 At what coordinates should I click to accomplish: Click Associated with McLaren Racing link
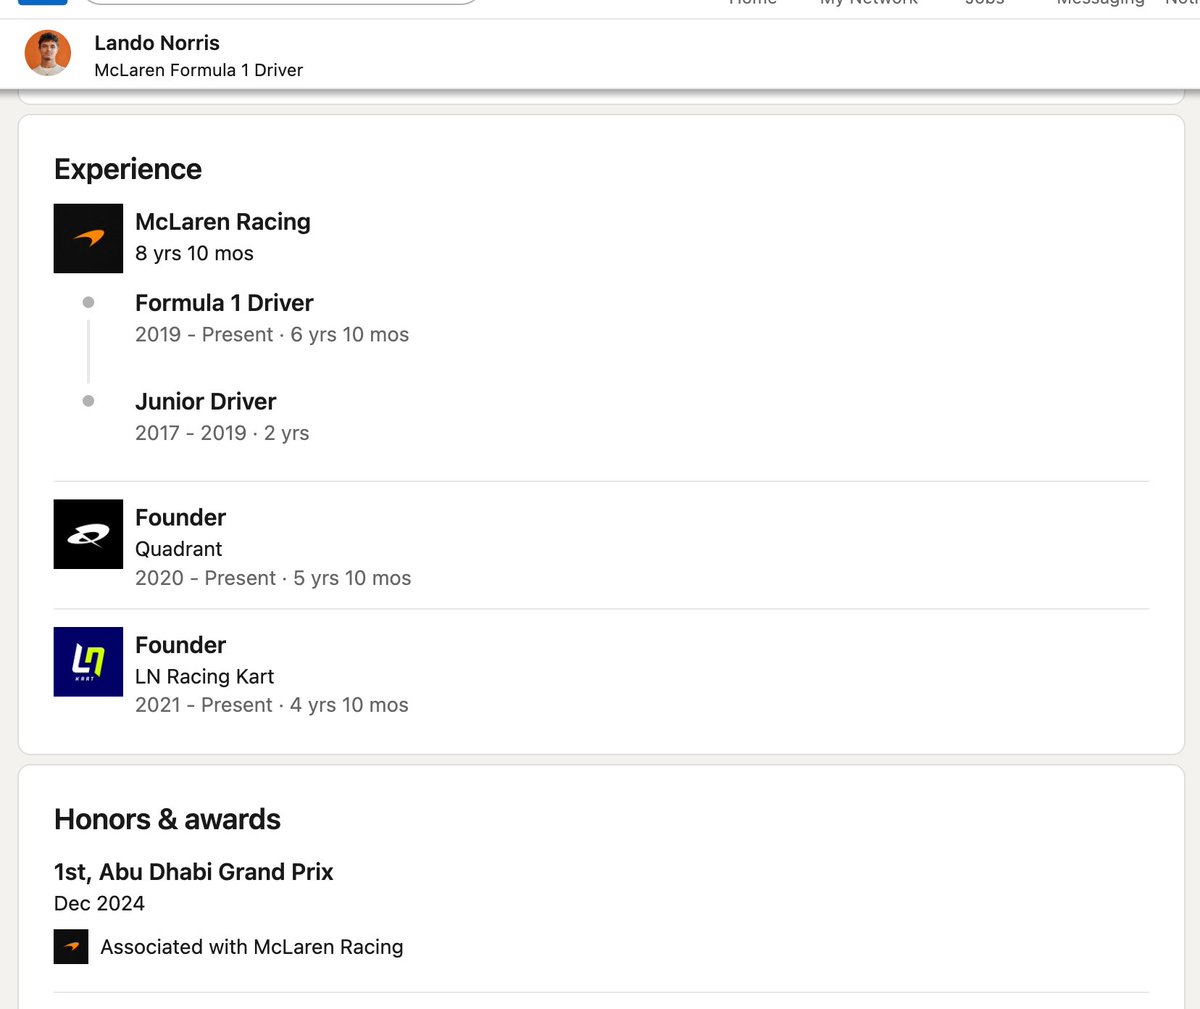(252, 947)
